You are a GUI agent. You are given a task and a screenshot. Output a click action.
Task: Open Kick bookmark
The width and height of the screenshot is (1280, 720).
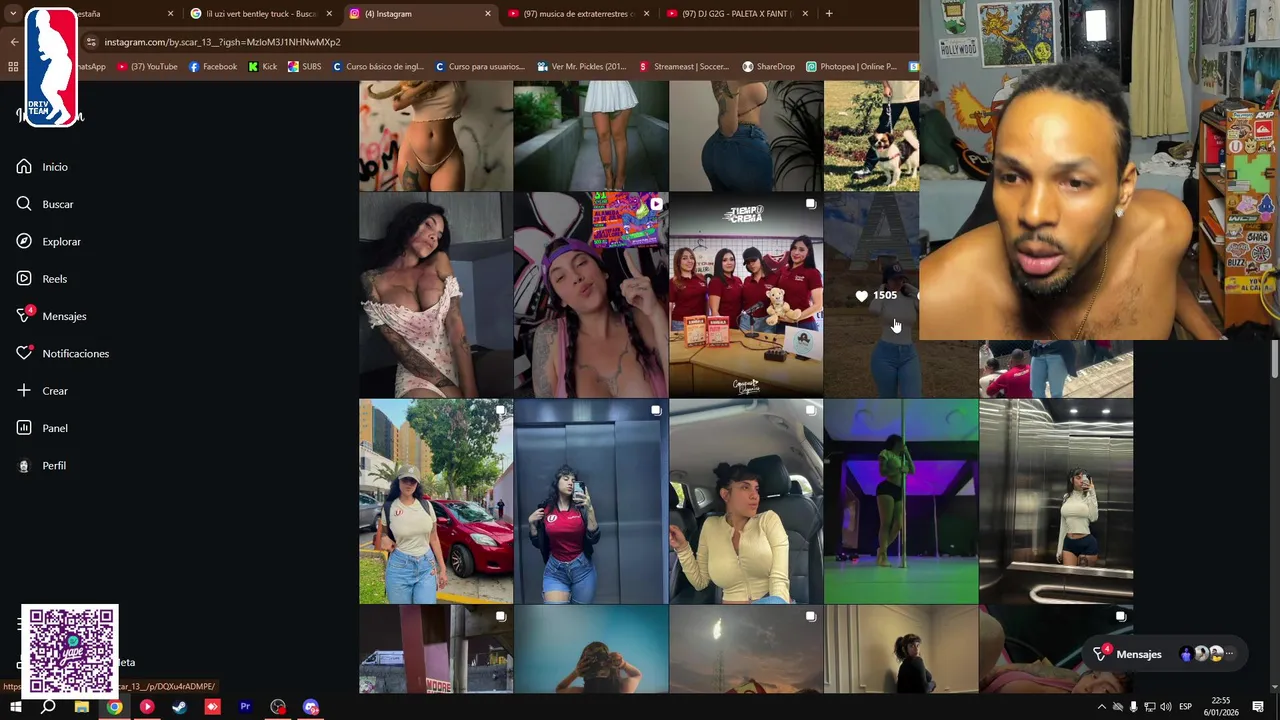(x=263, y=67)
